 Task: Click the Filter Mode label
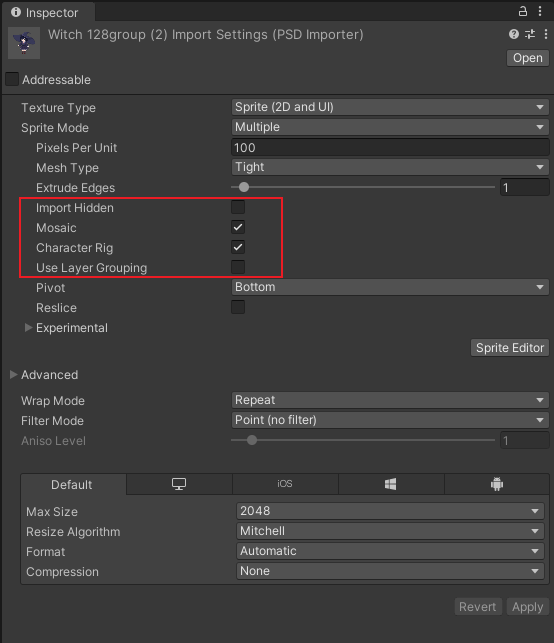(52, 421)
